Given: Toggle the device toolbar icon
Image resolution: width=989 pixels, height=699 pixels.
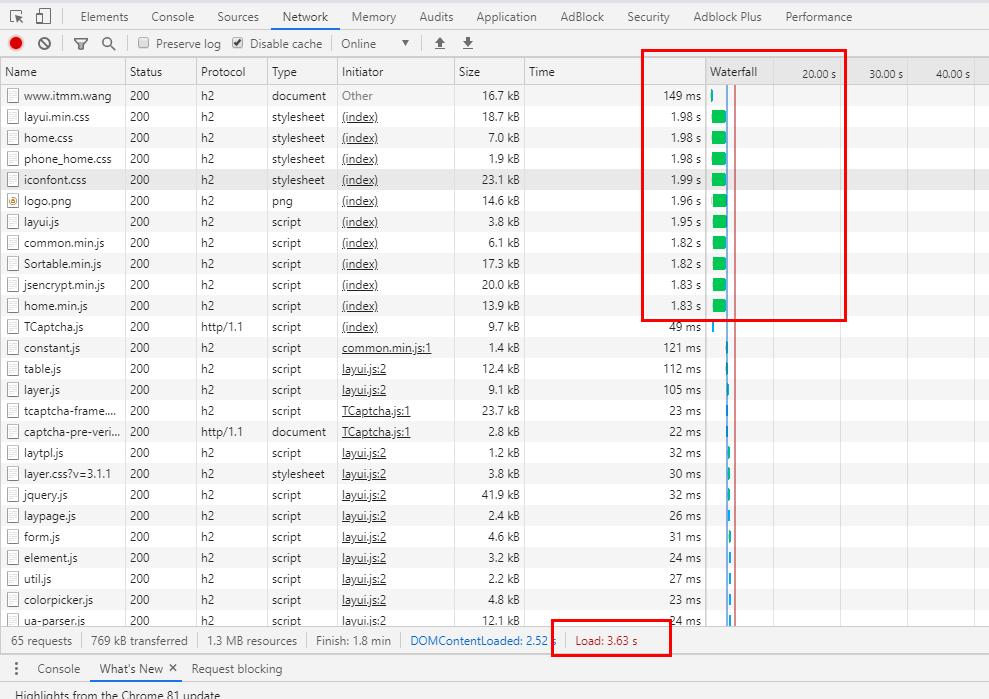Looking at the screenshot, I should (43, 17).
